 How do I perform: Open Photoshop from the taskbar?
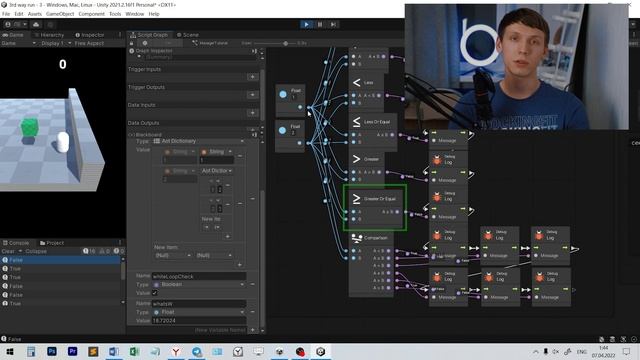point(52,351)
